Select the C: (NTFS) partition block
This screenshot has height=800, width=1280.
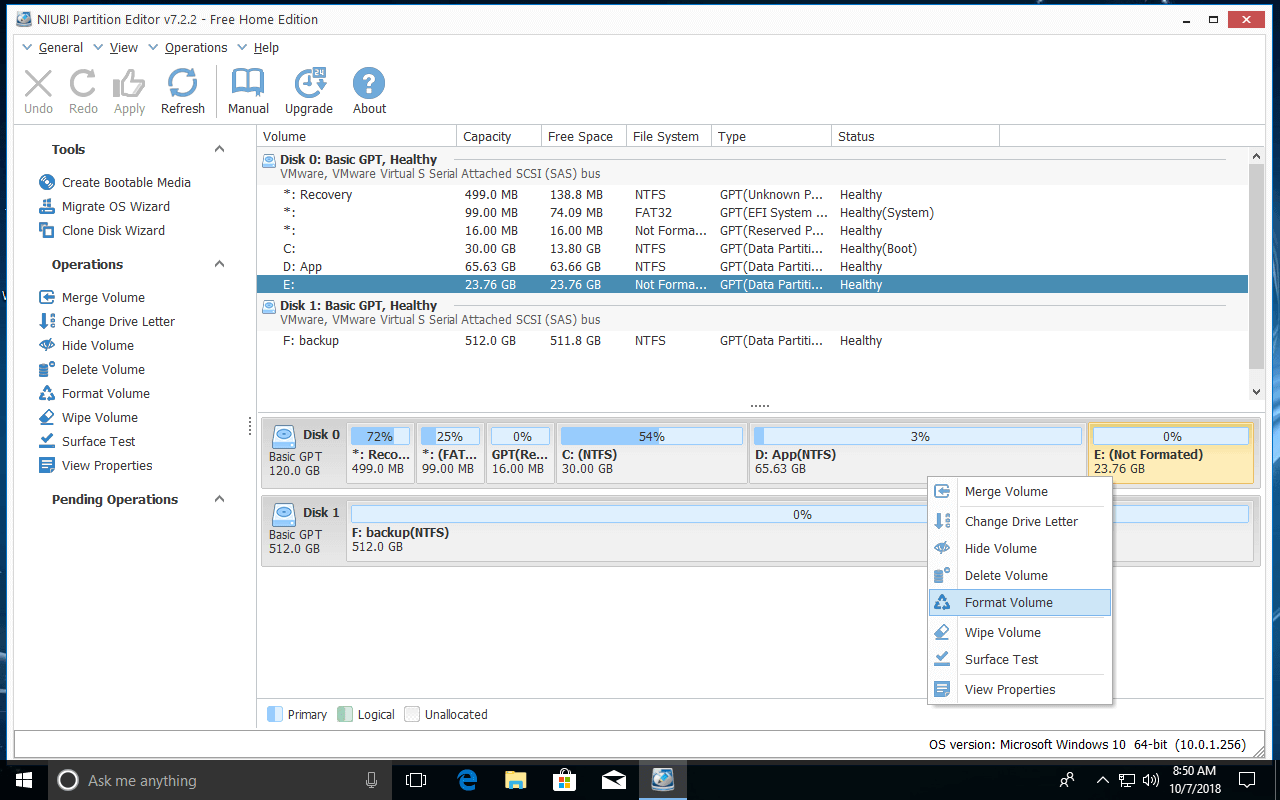point(651,453)
